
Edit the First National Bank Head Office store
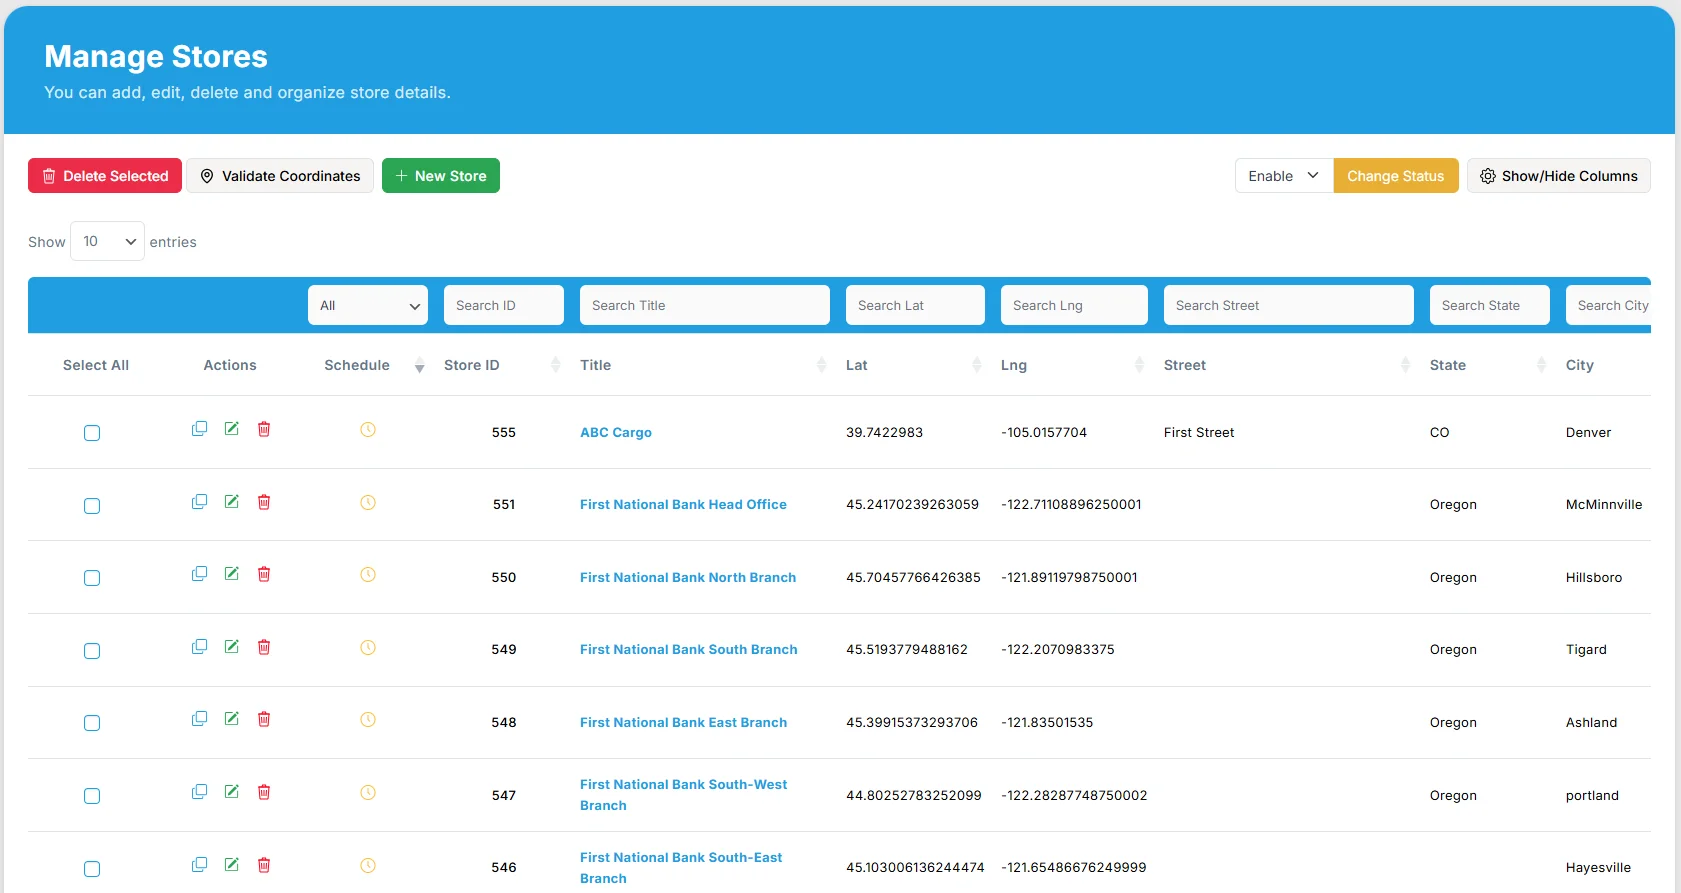pos(231,502)
